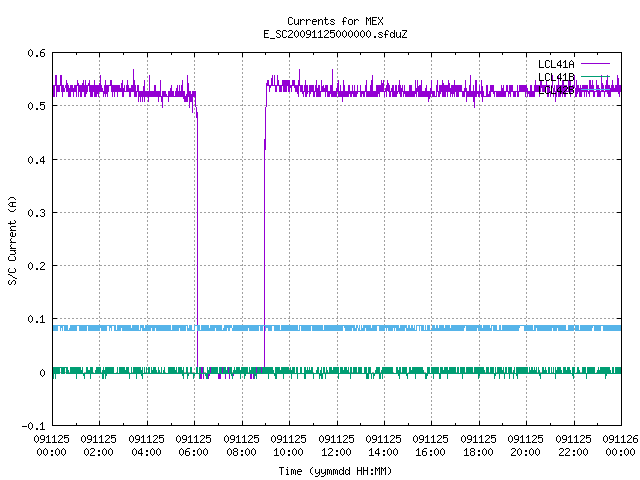Click the 22:00 time tick label
Image resolution: width=640 pixels, height=480 pixels.
coord(573,452)
